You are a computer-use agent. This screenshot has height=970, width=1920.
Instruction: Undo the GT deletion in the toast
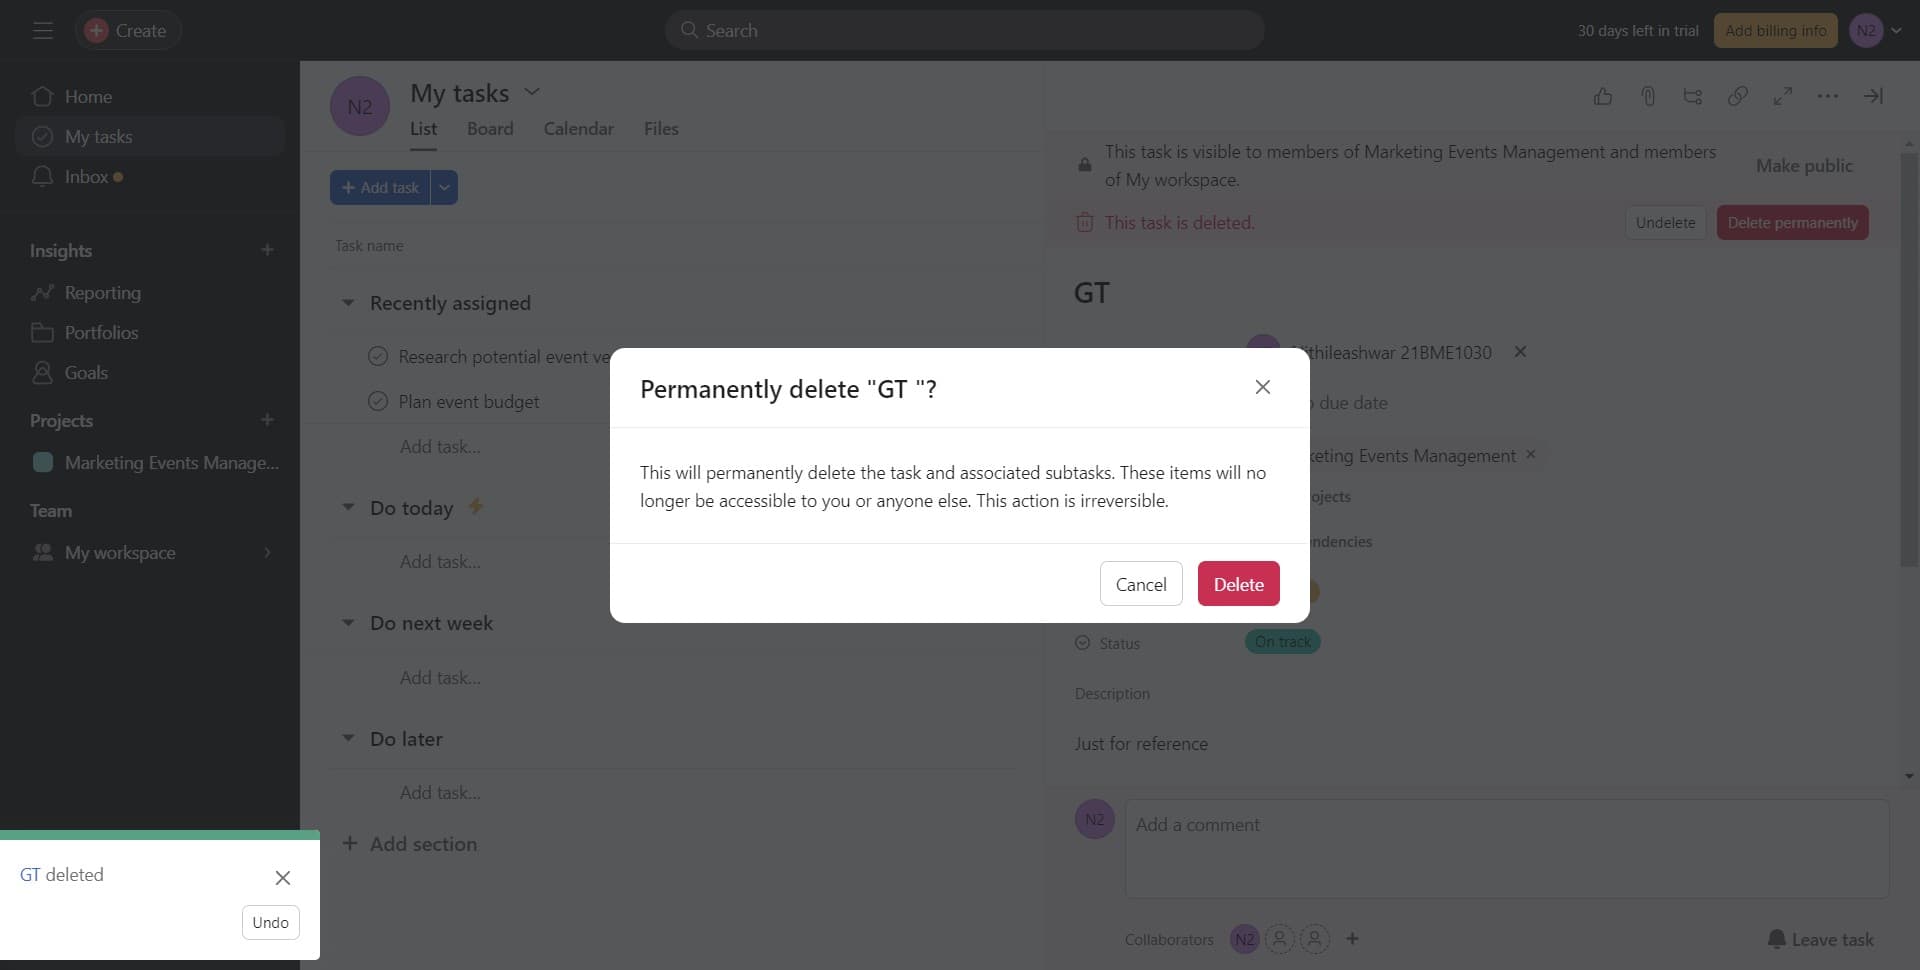click(x=270, y=922)
